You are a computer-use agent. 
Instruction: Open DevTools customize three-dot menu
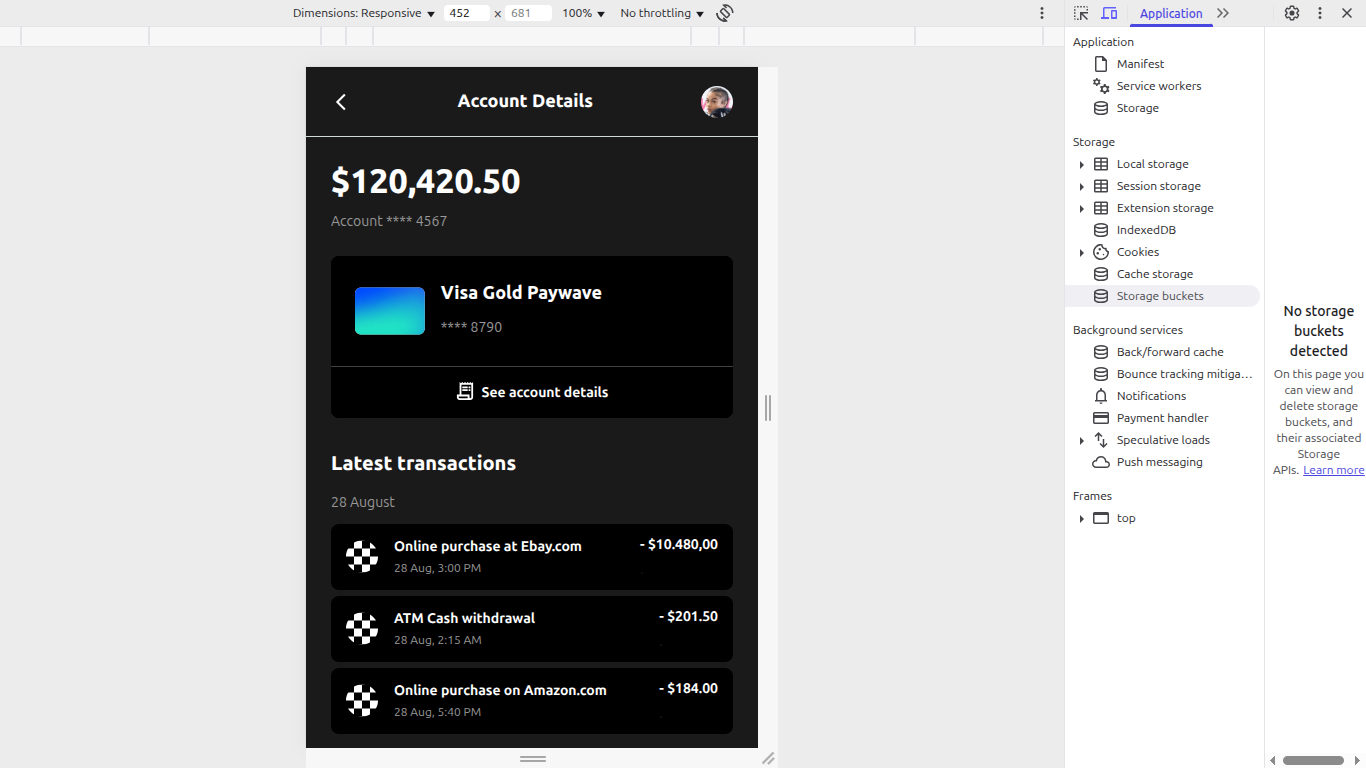coord(1320,13)
